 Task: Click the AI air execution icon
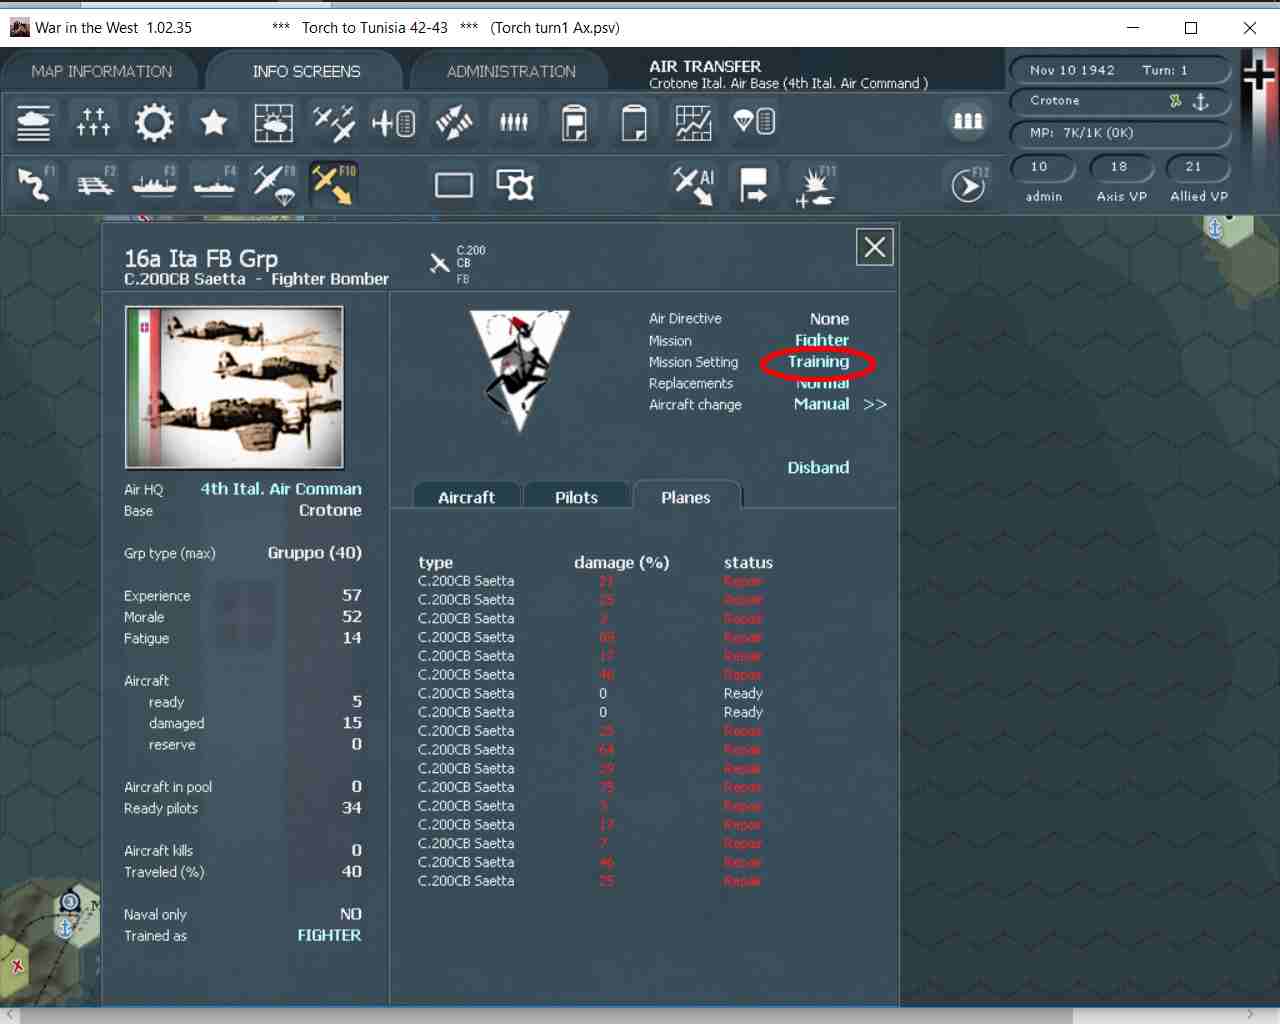pos(693,184)
